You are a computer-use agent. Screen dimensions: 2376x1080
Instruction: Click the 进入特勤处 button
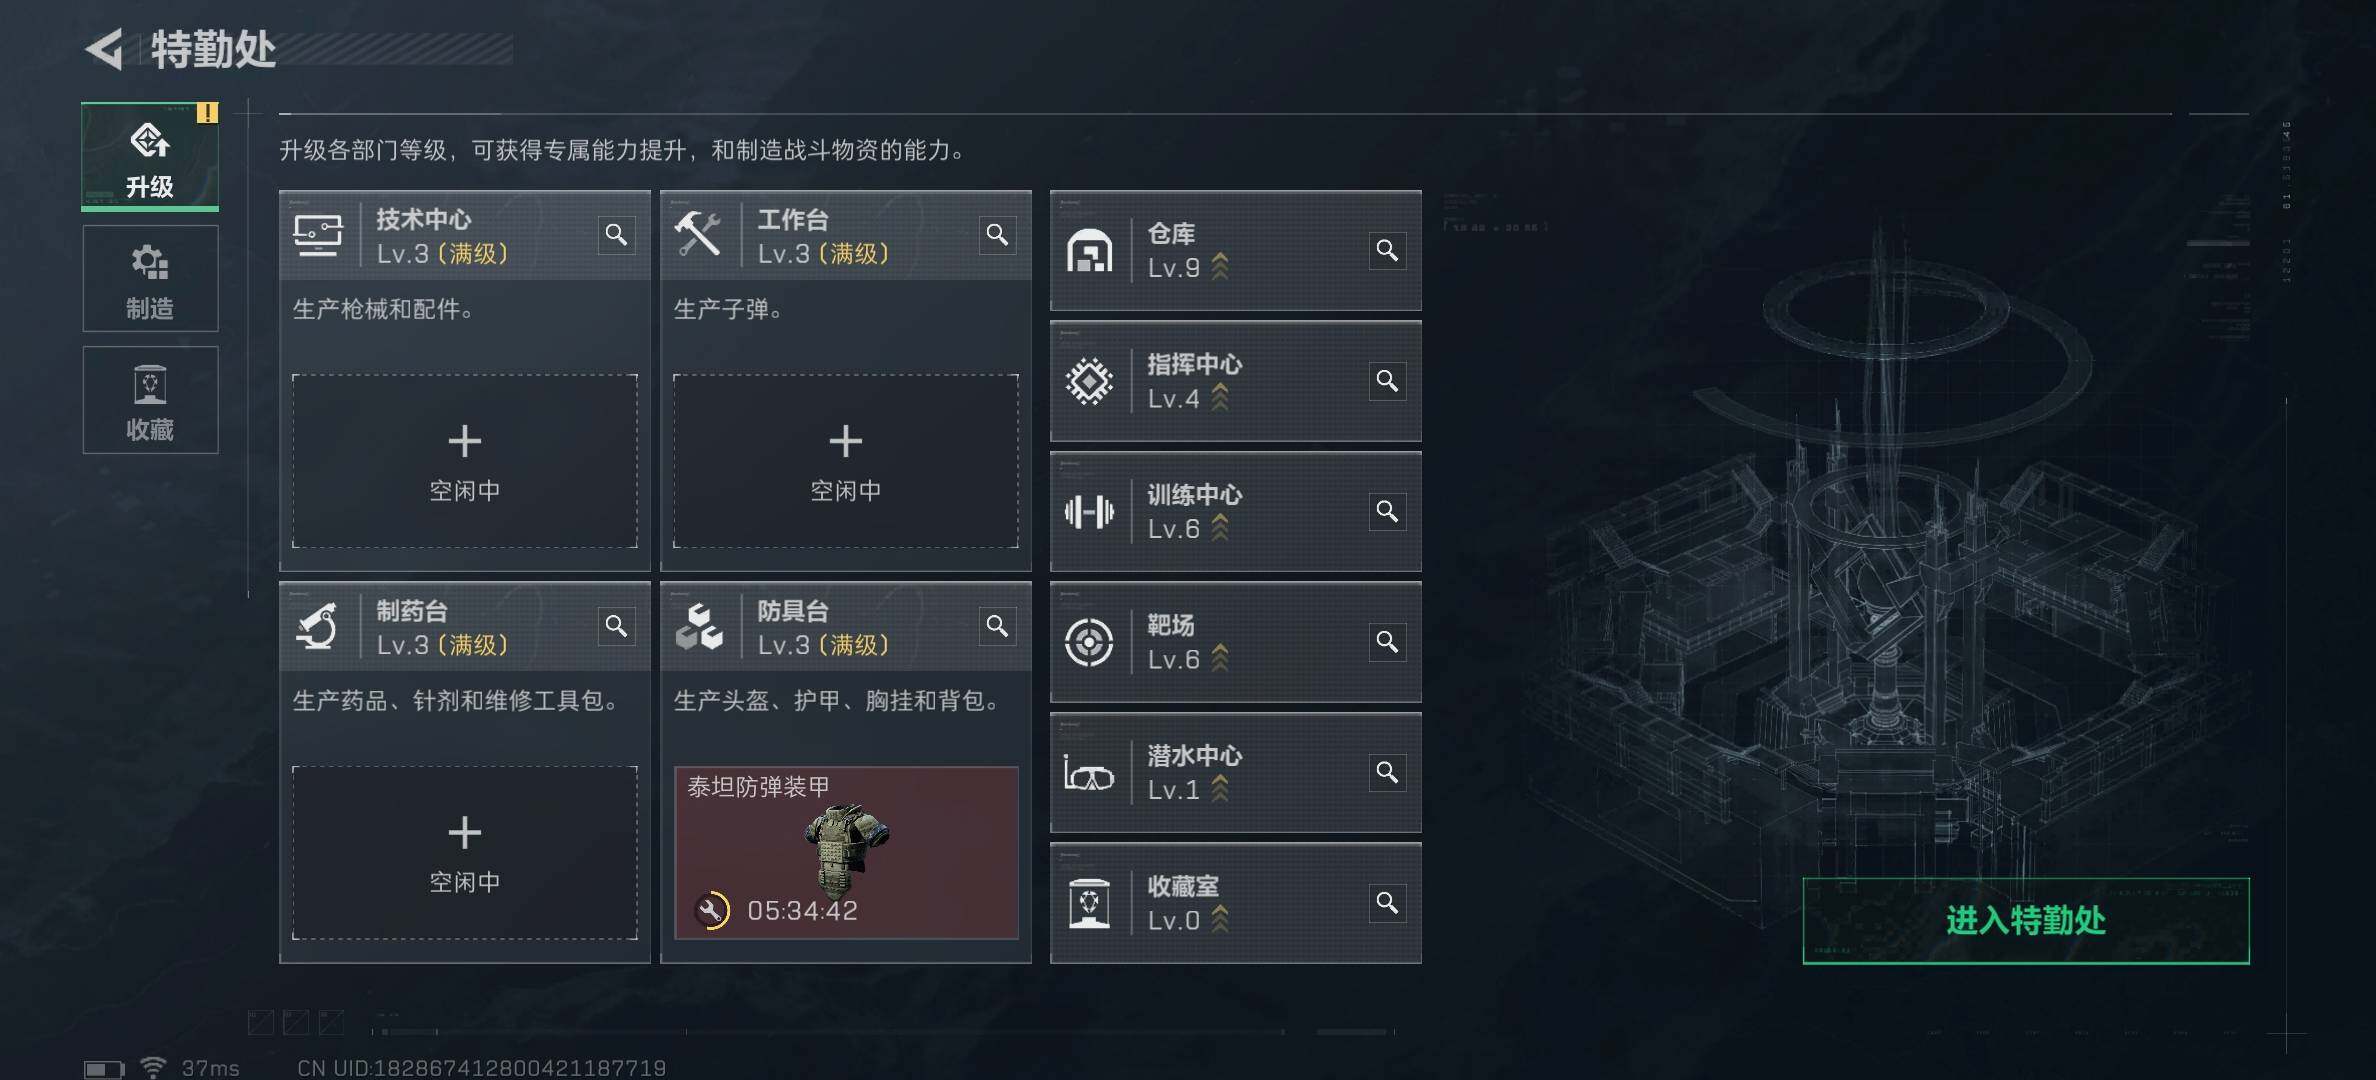(2026, 921)
